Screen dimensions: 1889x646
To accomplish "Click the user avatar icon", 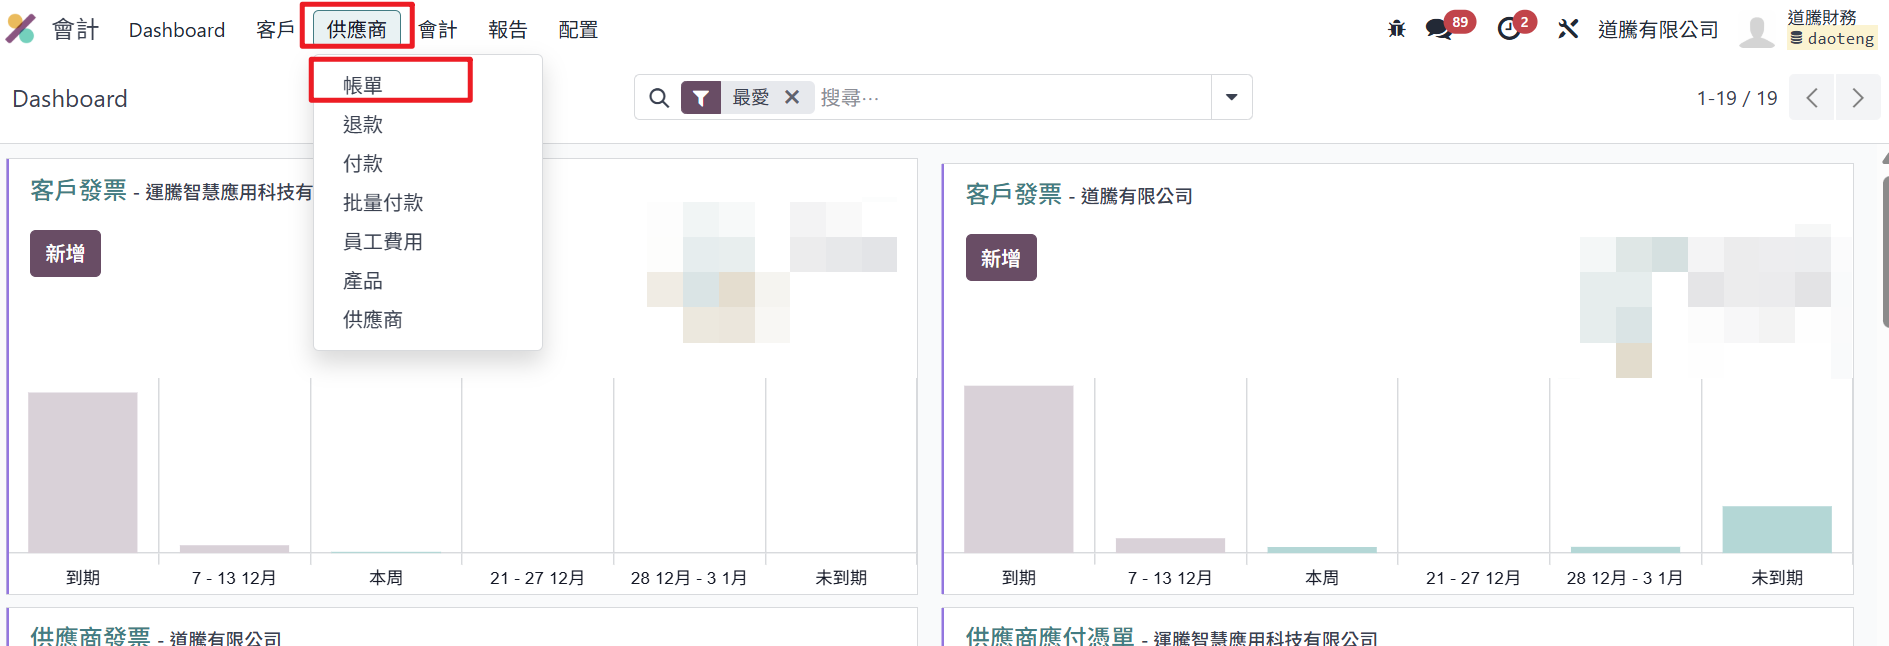I will (1756, 30).
